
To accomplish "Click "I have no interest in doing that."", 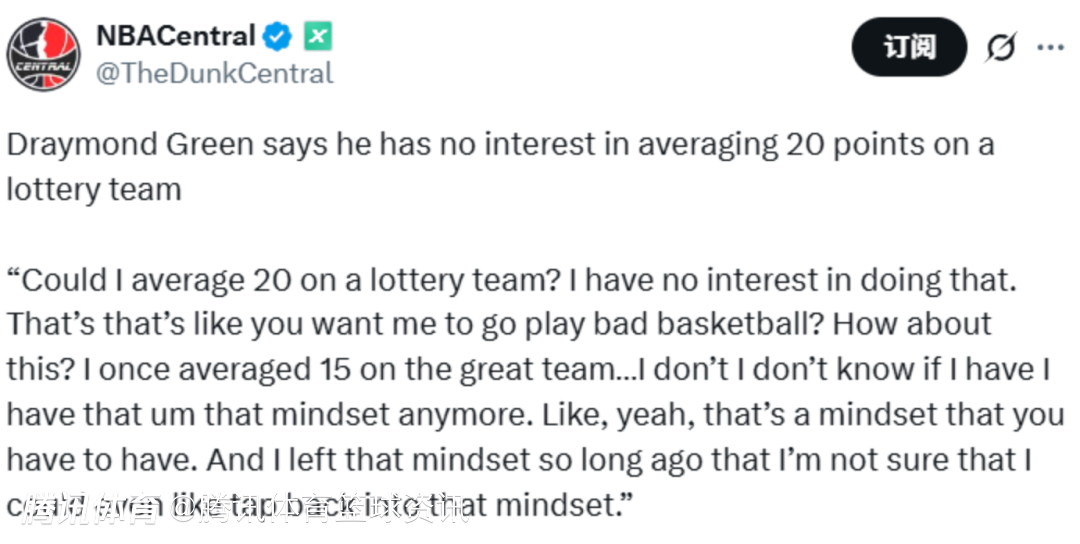I will tap(793, 280).
